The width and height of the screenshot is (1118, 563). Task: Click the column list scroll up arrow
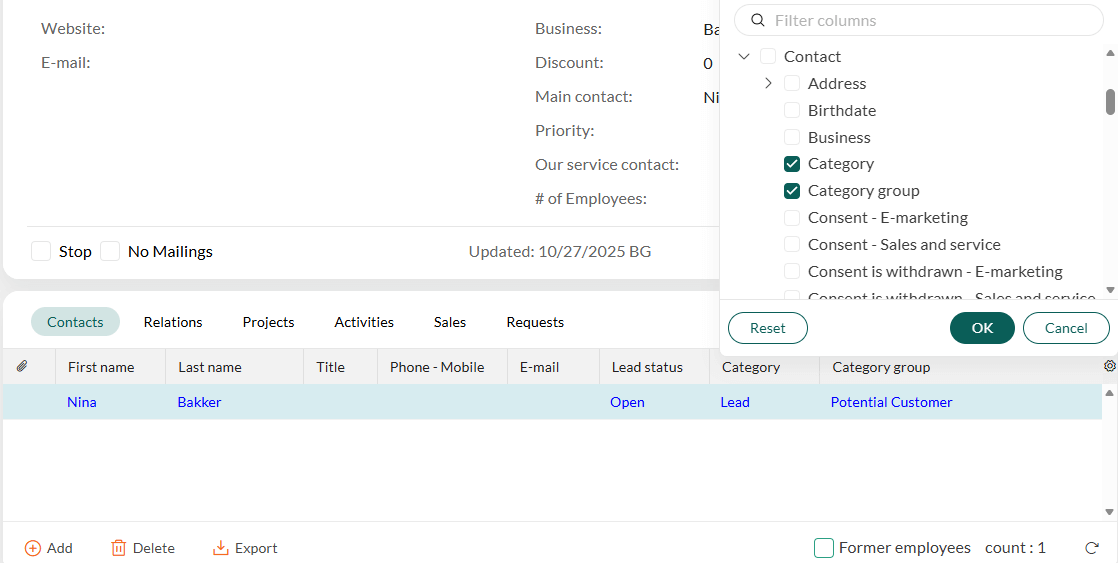click(x=1110, y=53)
